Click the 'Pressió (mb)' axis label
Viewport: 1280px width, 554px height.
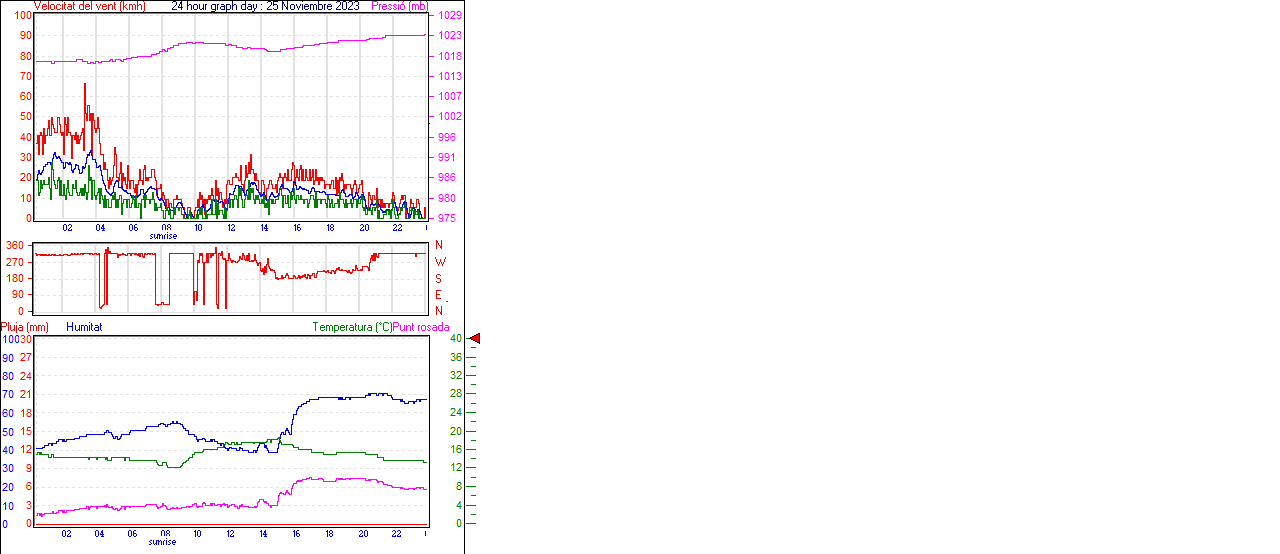point(398,6)
